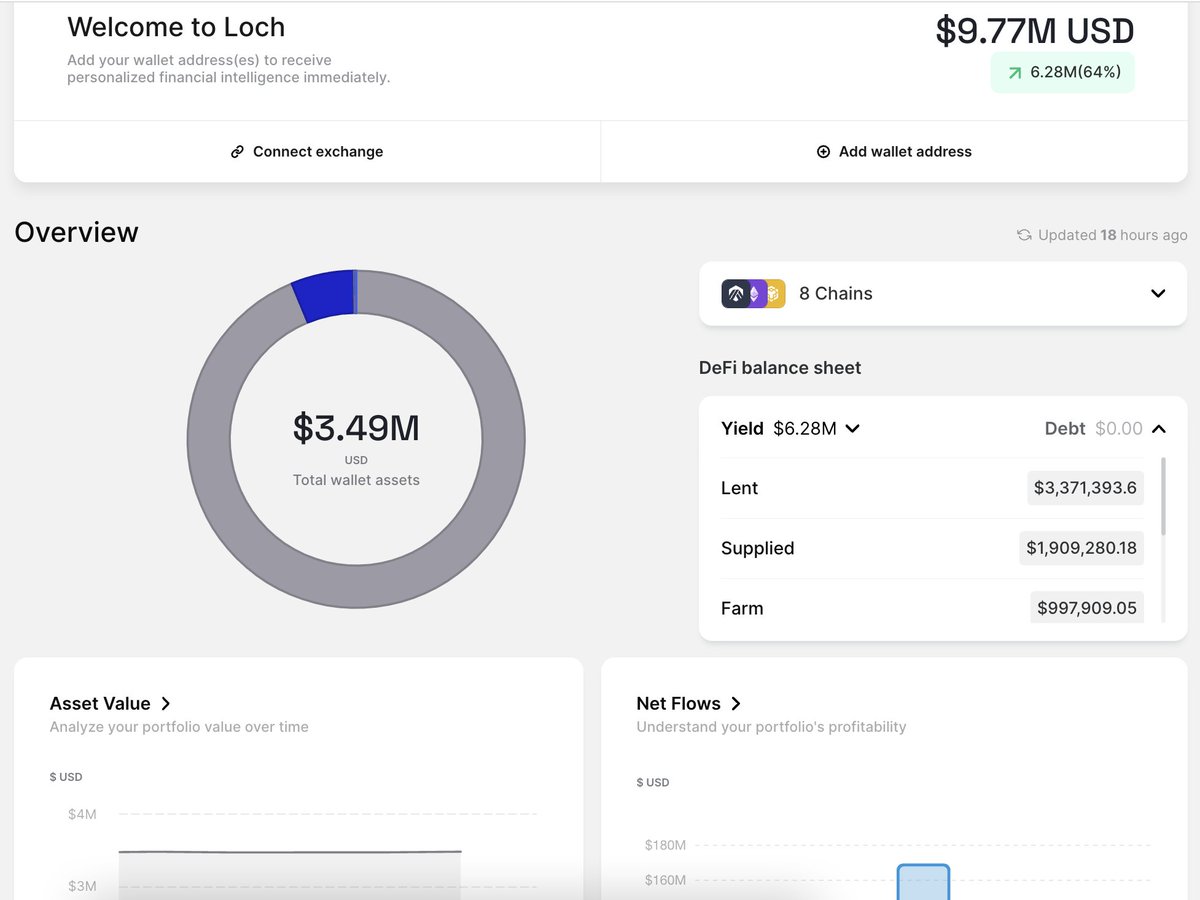Click the 6.28M(64%) change badge
Screen dimensions: 1200x900
tap(1063, 73)
